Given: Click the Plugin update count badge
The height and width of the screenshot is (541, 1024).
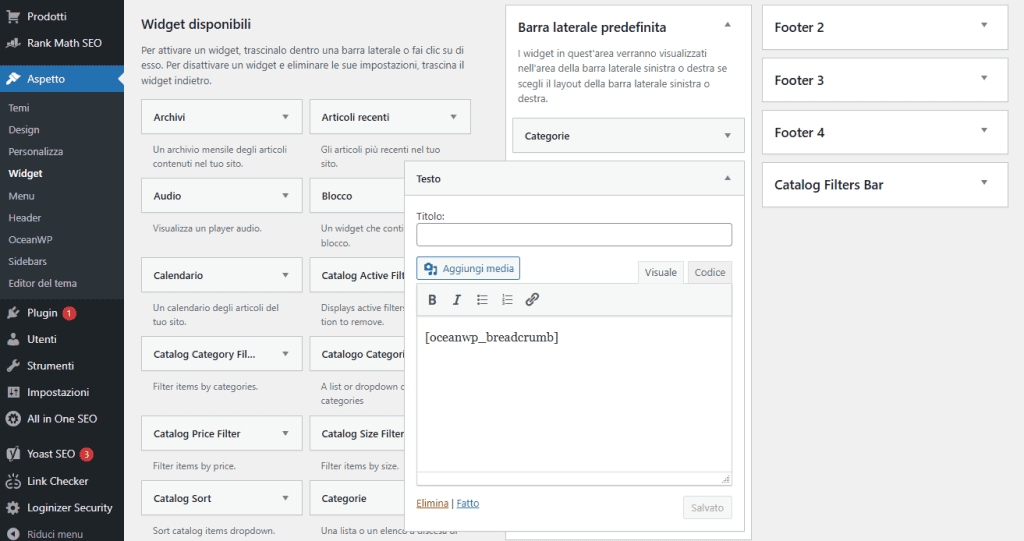Looking at the screenshot, I should (x=69, y=313).
